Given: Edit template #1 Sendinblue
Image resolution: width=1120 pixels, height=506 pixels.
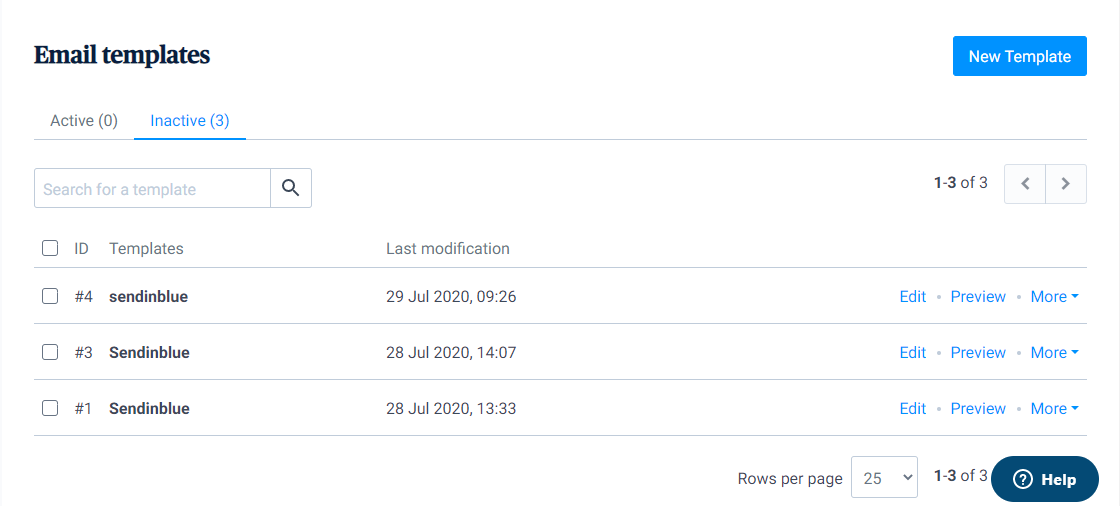Looking at the screenshot, I should [x=912, y=409].
